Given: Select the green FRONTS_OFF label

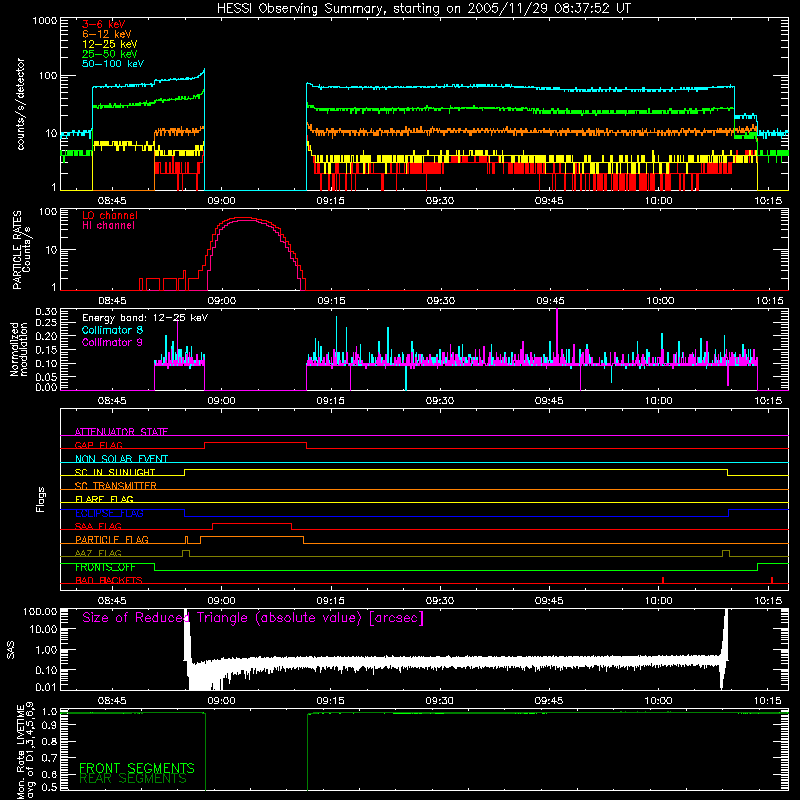Looking at the screenshot, I should pyautogui.click(x=105, y=567).
